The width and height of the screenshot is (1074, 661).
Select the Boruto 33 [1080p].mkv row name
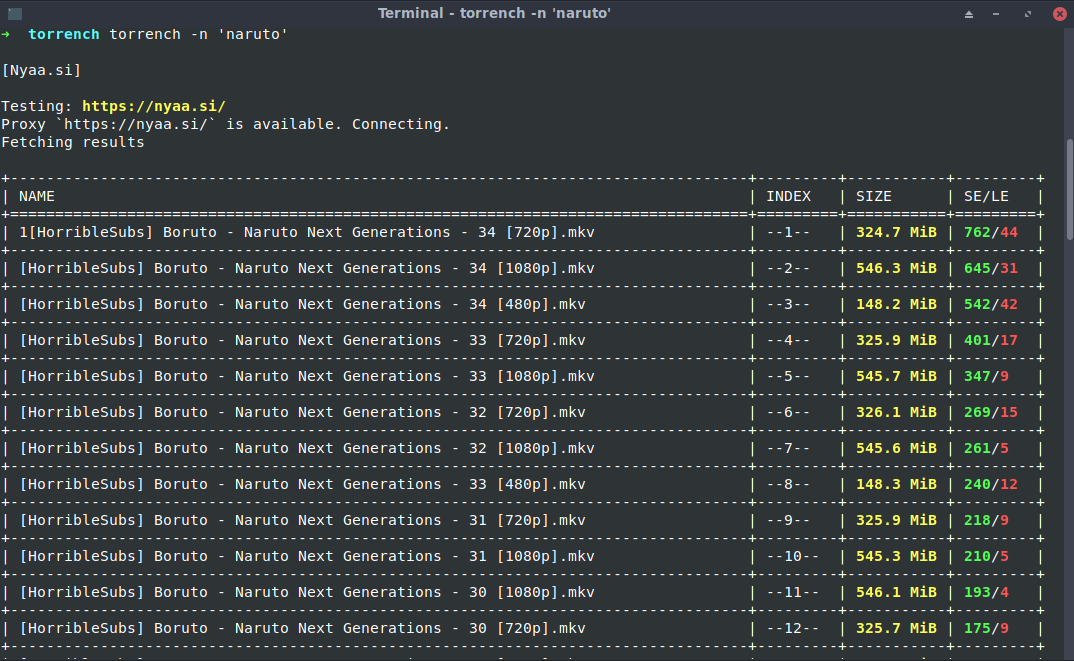click(x=307, y=376)
